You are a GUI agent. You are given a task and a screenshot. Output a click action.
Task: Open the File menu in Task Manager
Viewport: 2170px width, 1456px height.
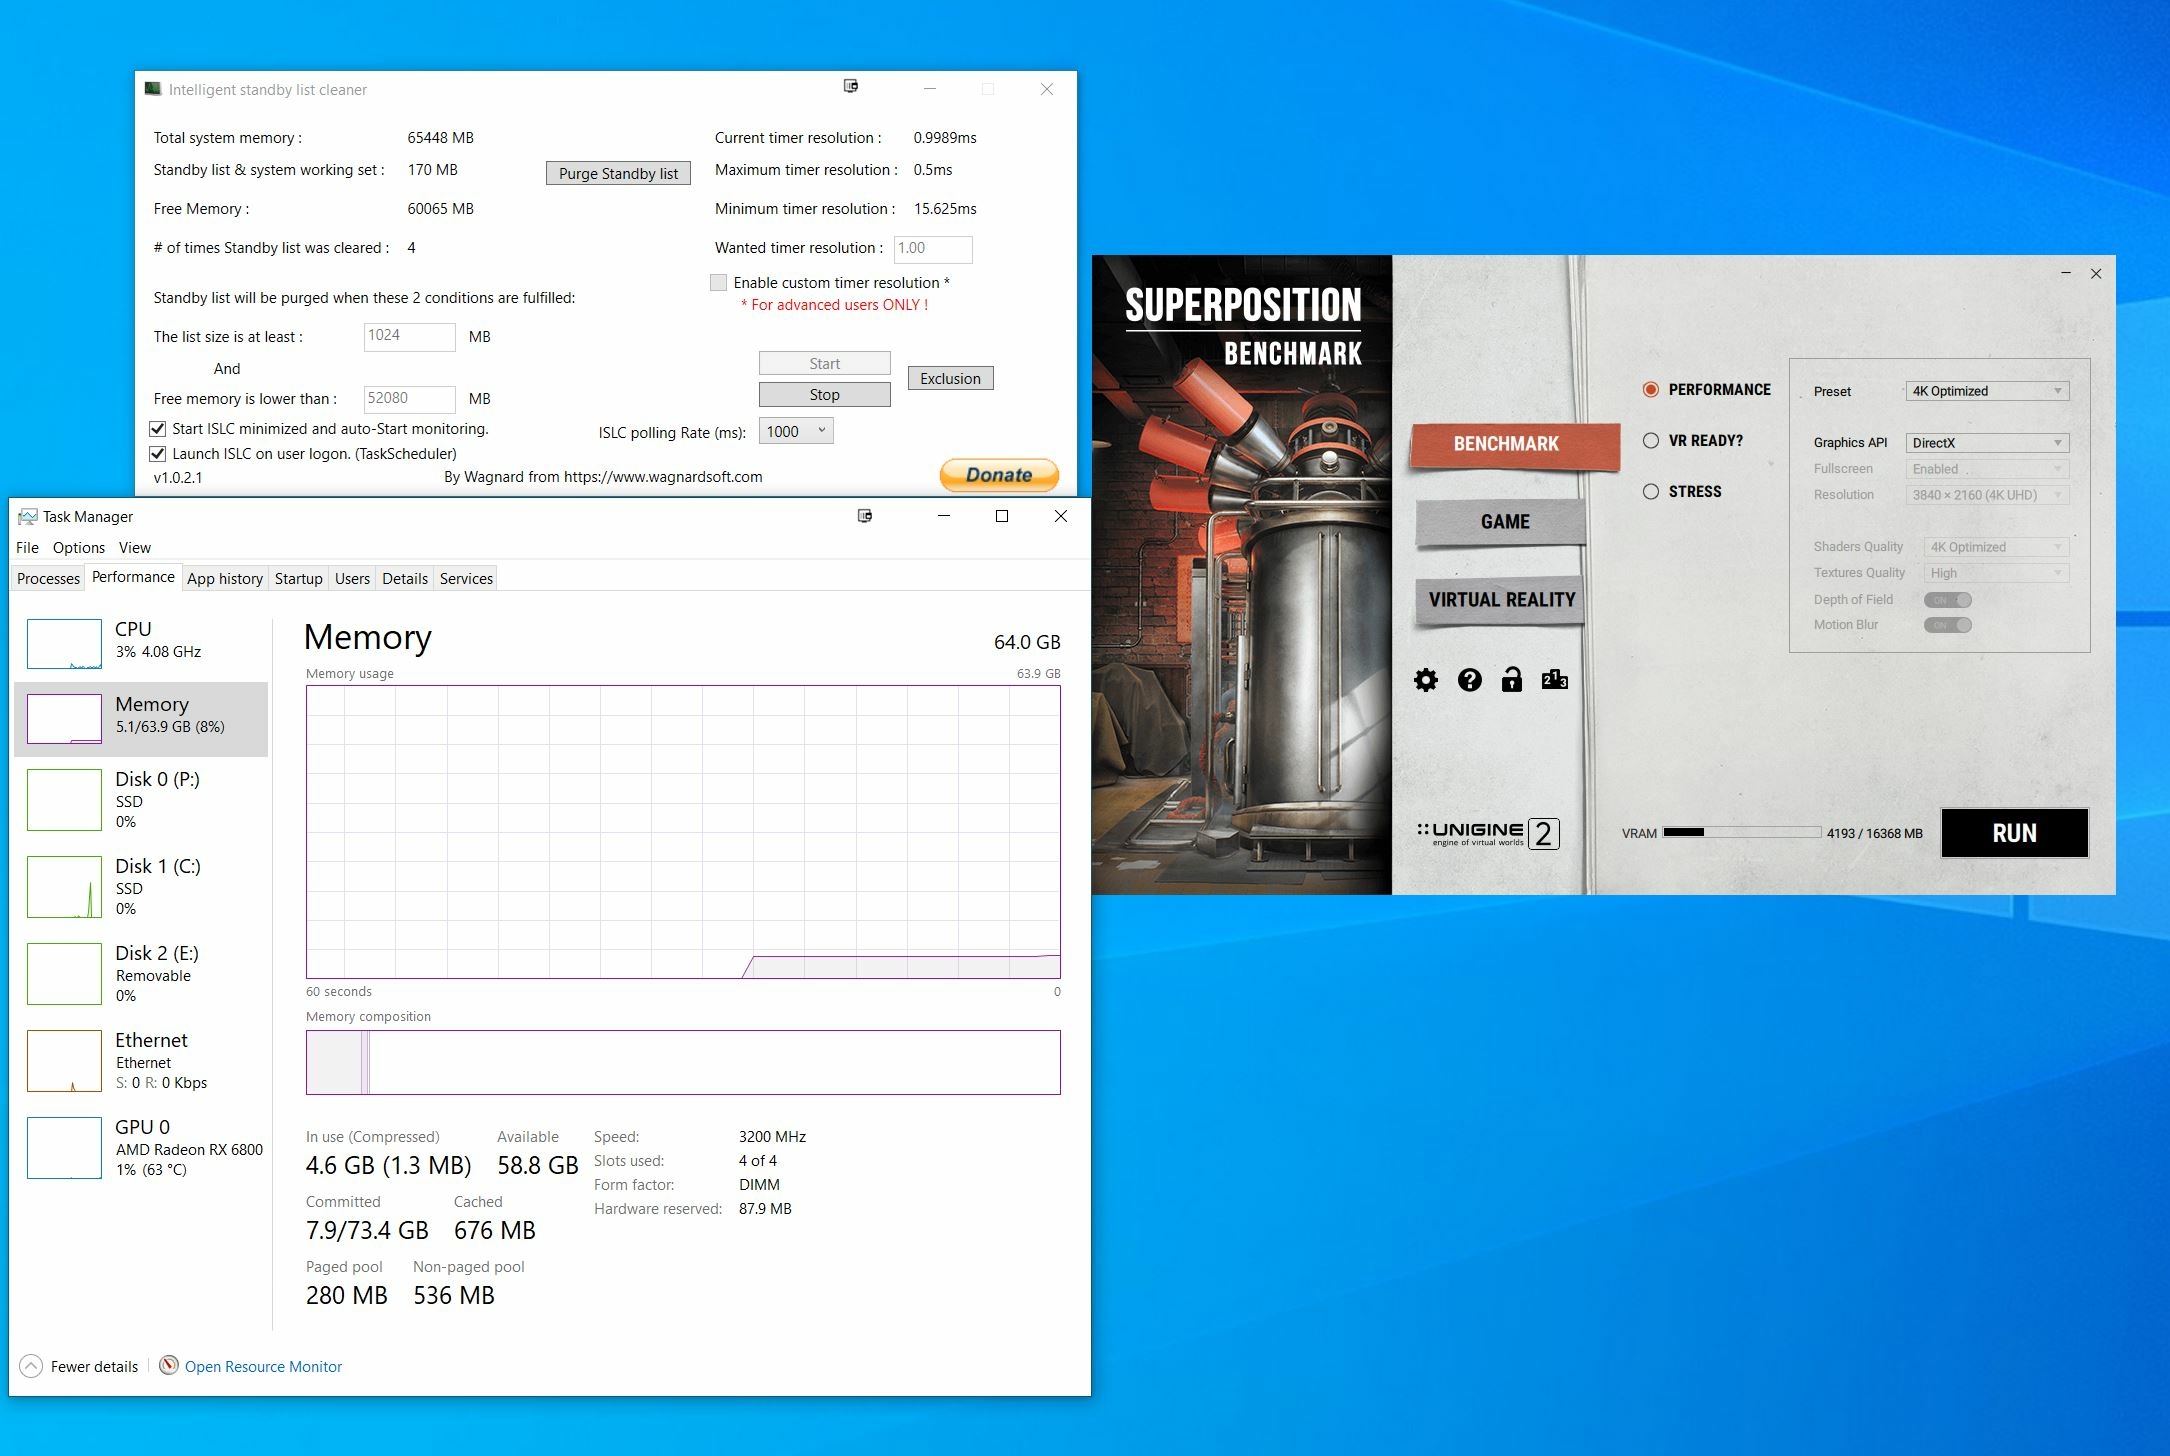pyautogui.click(x=27, y=547)
